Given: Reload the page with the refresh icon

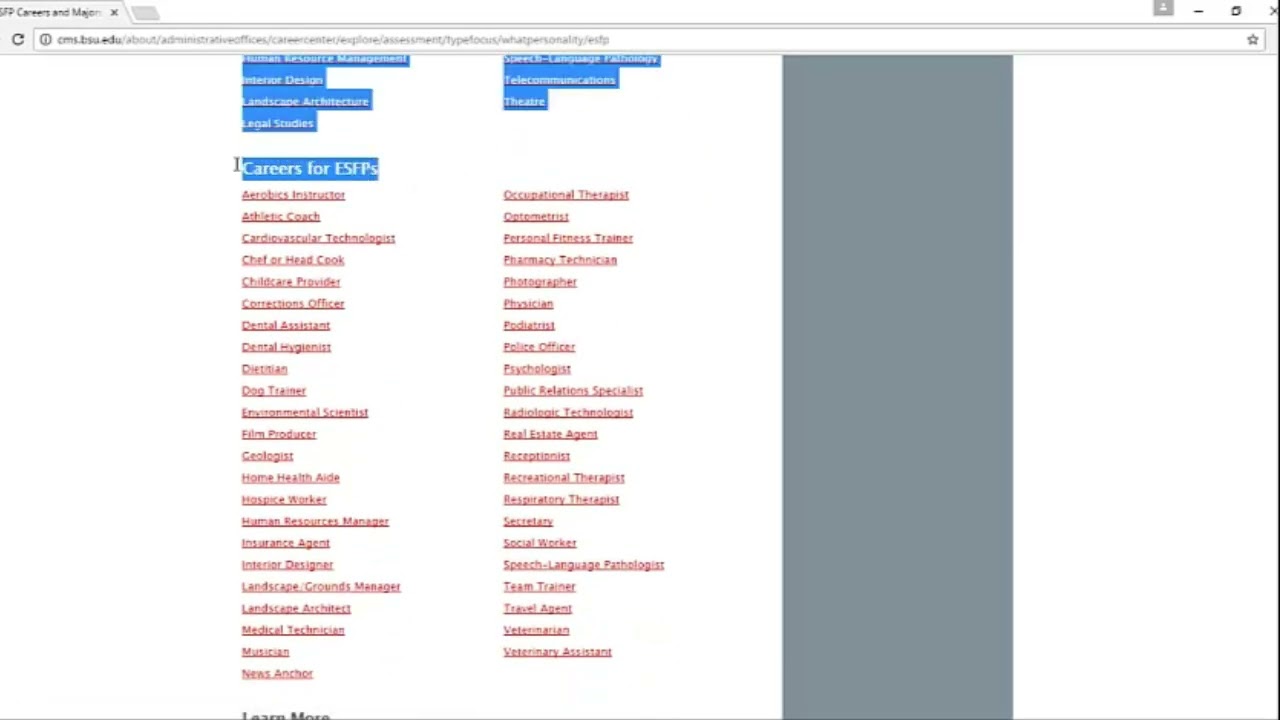Looking at the screenshot, I should (18, 39).
